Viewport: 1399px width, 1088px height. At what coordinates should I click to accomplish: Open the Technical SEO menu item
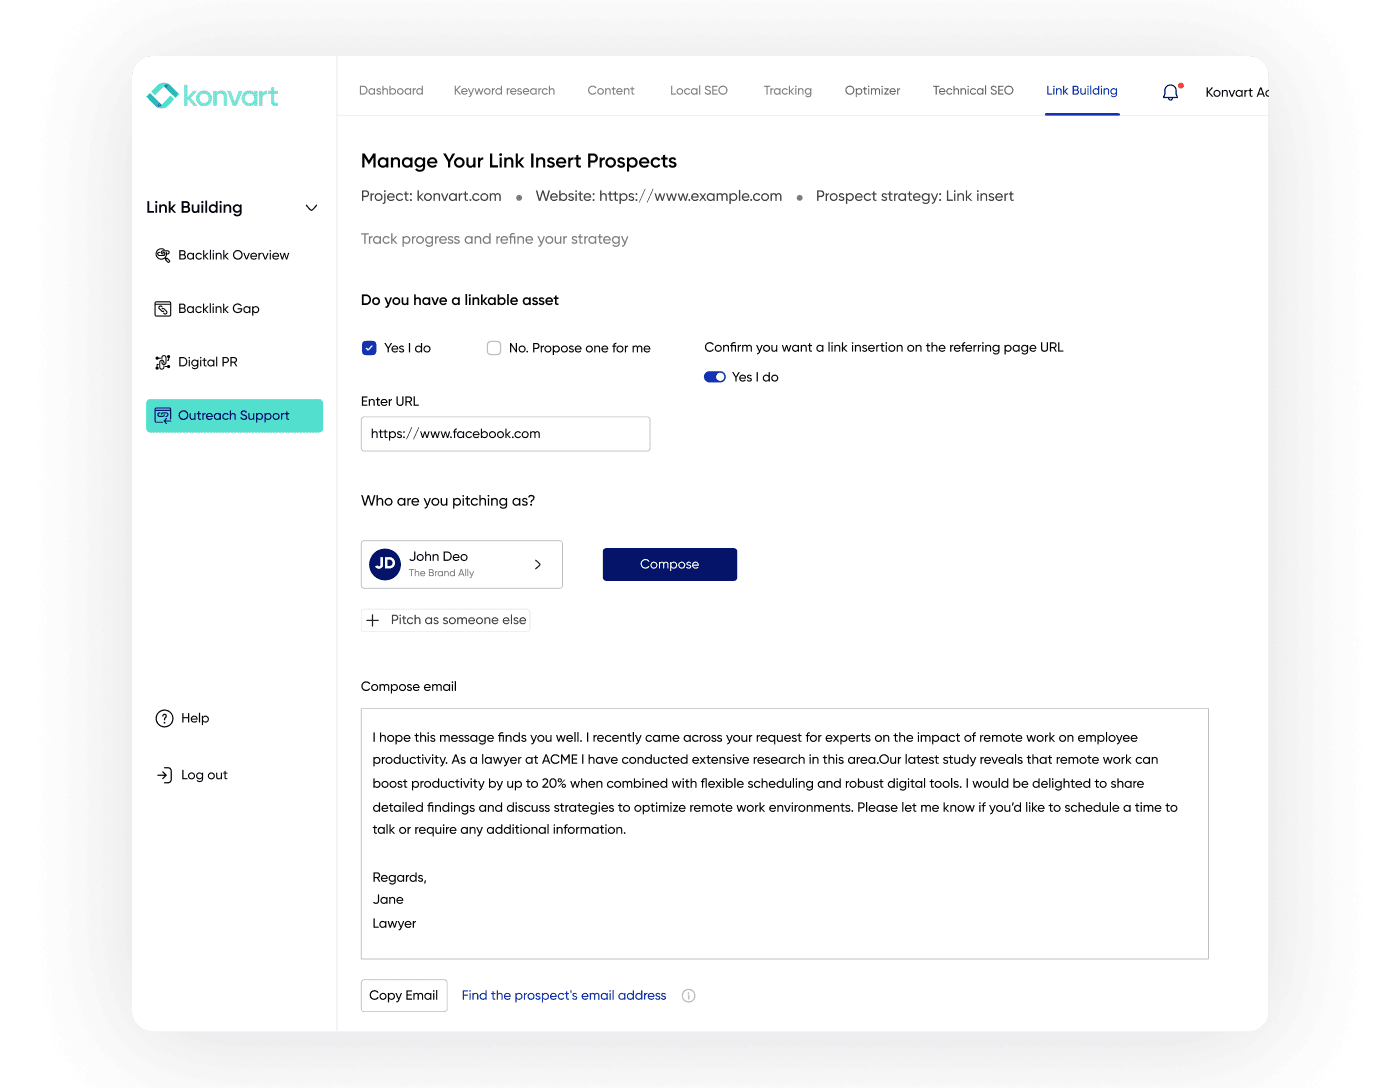pos(972,90)
